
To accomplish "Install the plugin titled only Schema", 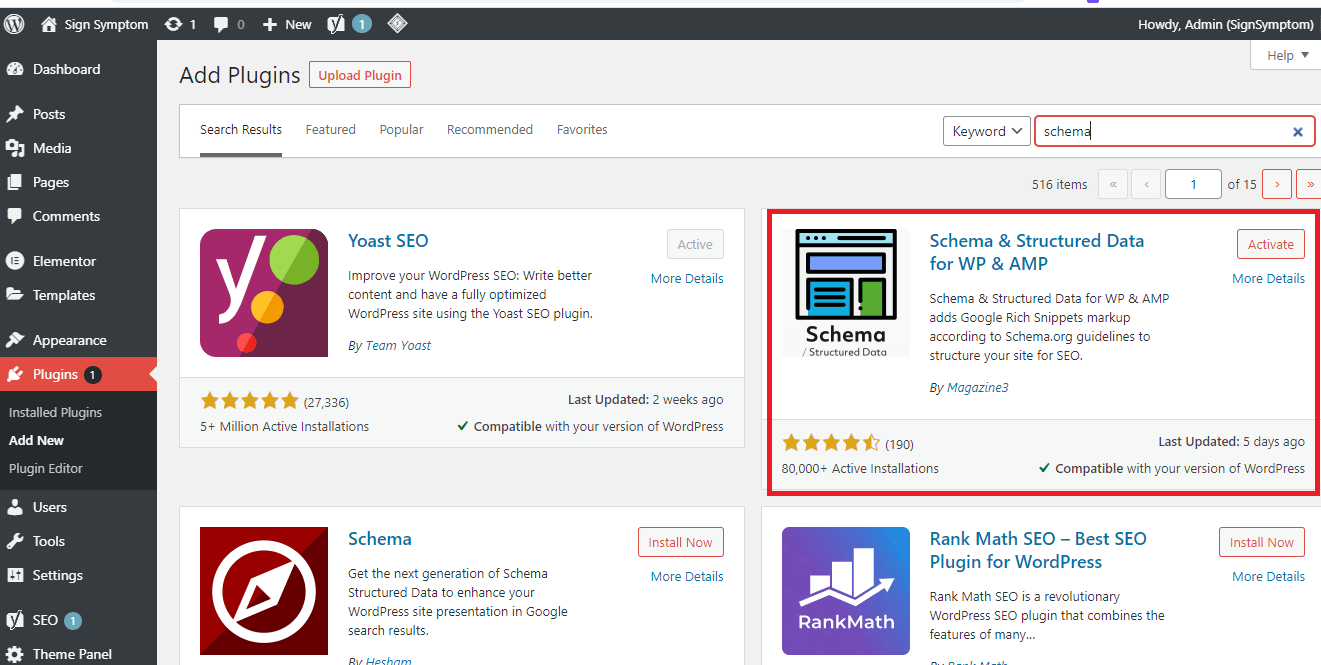I will pyautogui.click(x=681, y=543).
